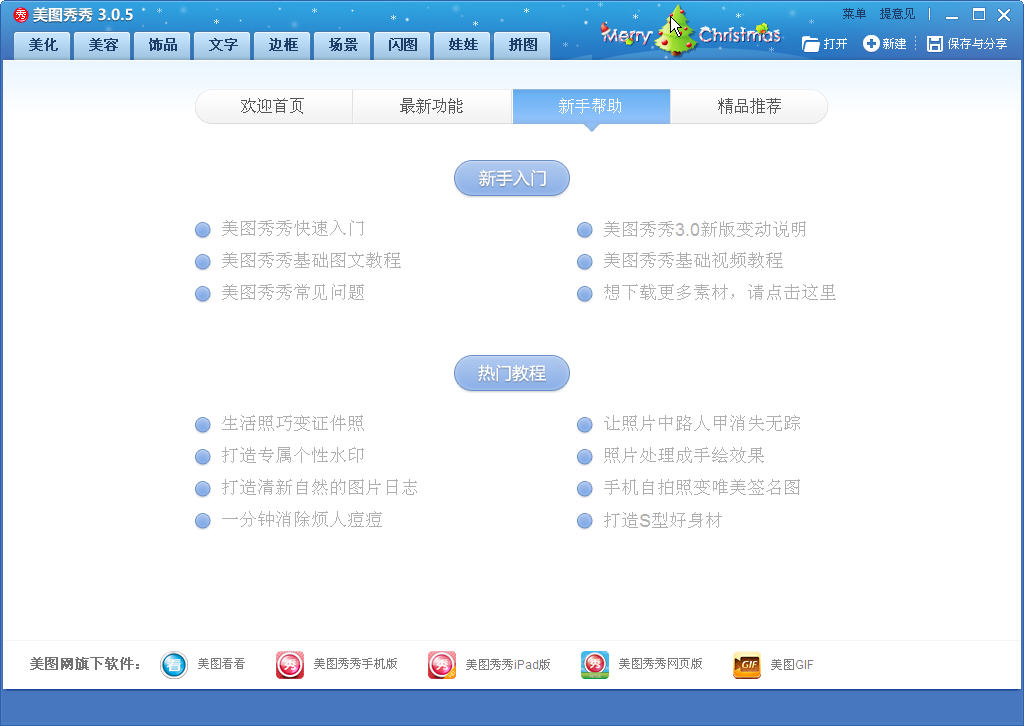Image resolution: width=1024 pixels, height=726 pixels.
Task: Switch to 欢迎首页 section
Action: pyautogui.click(x=273, y=106)
